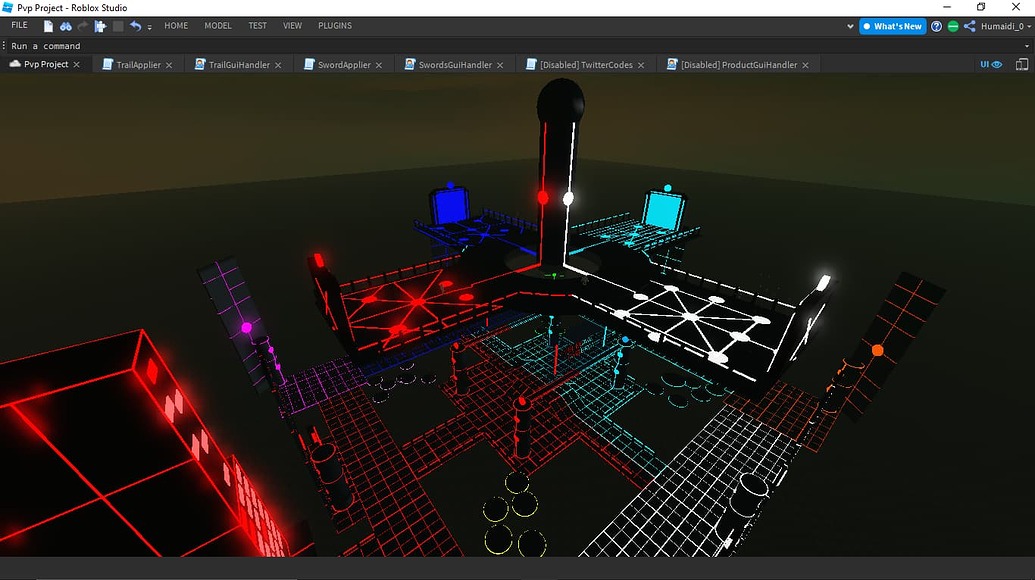Open the FILE menu
Viewport: 1035px width, 580px height.
(18, 25)
